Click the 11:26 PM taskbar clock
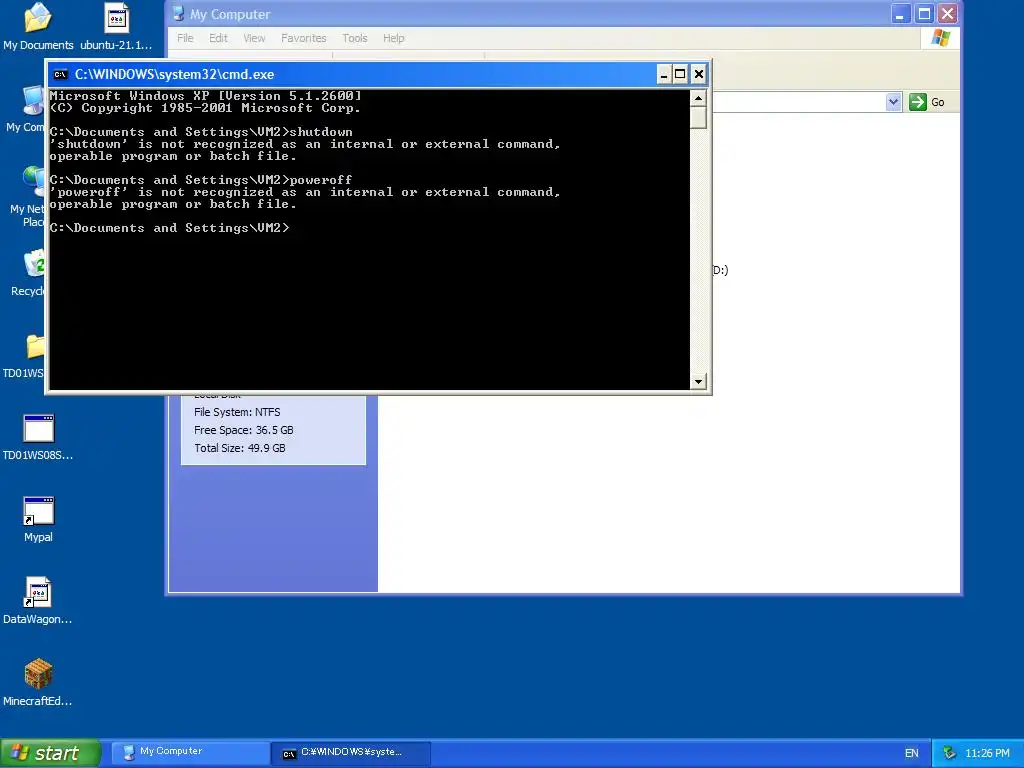1024x768 pixels. pos(987,753)
